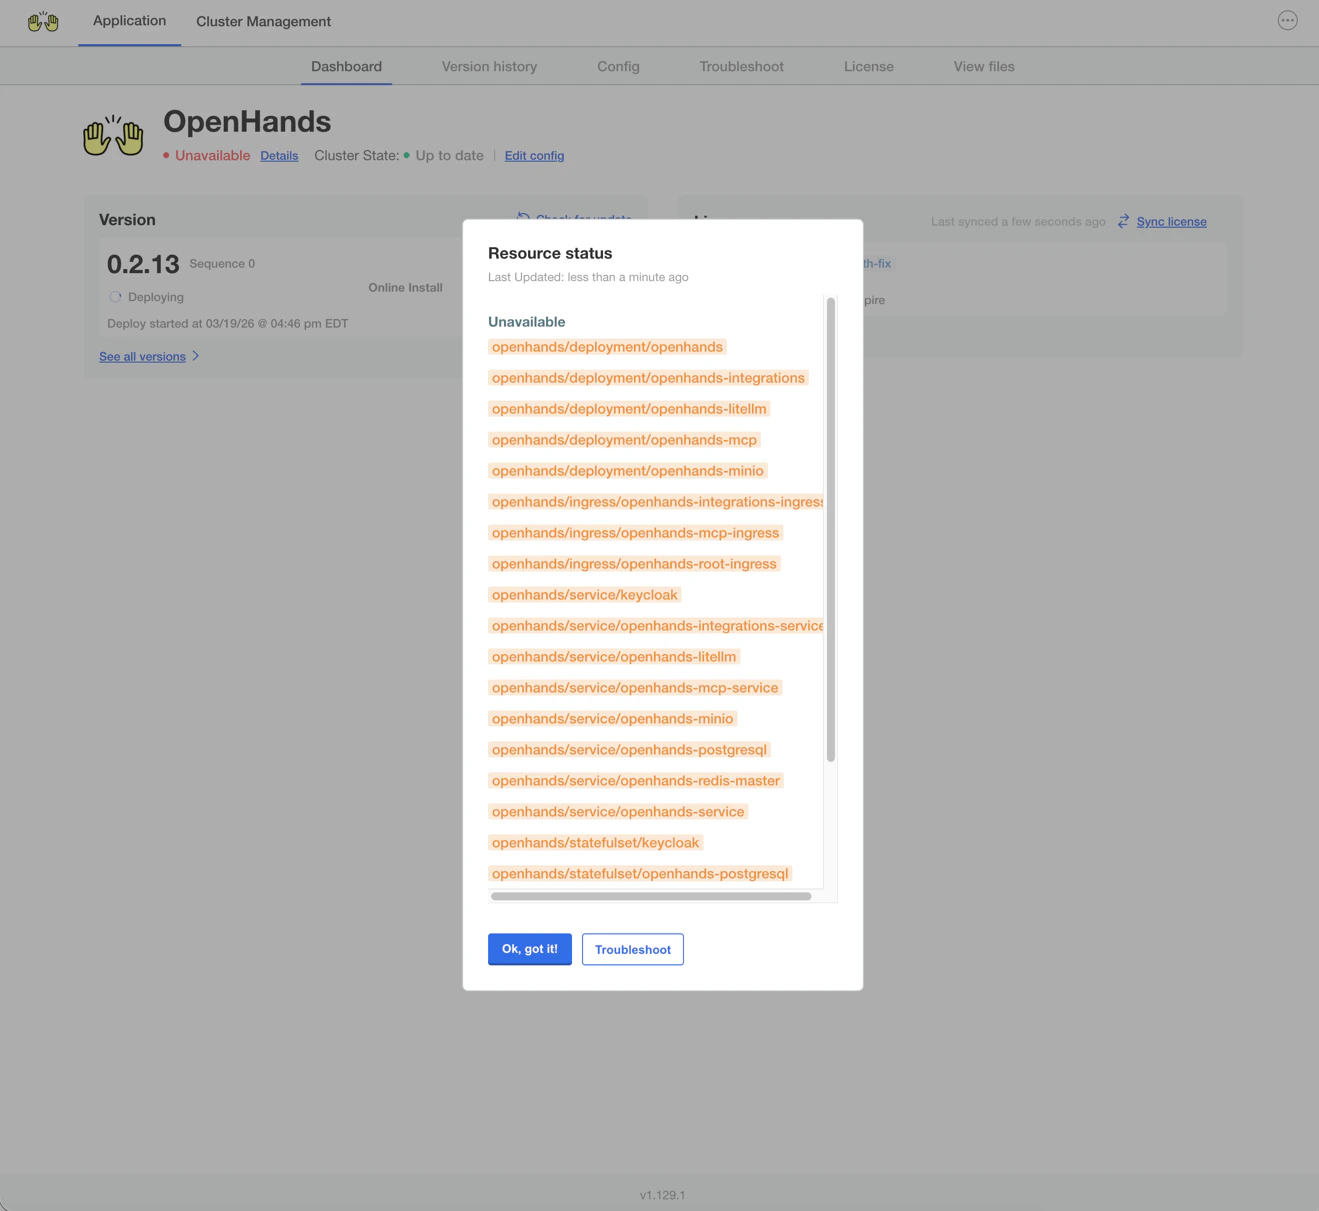Click the horizontal scrollbar under the resource list
The height and width of the screenshot is (1211, 1319).
click(x=651, y=896)
